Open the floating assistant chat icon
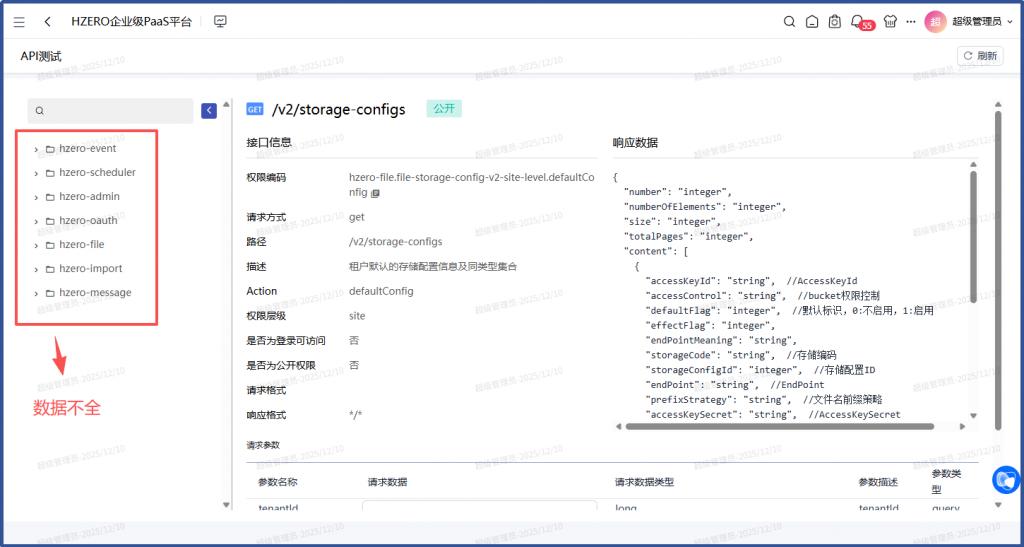Screen dimensions: 1024x547 [1005, 480]
